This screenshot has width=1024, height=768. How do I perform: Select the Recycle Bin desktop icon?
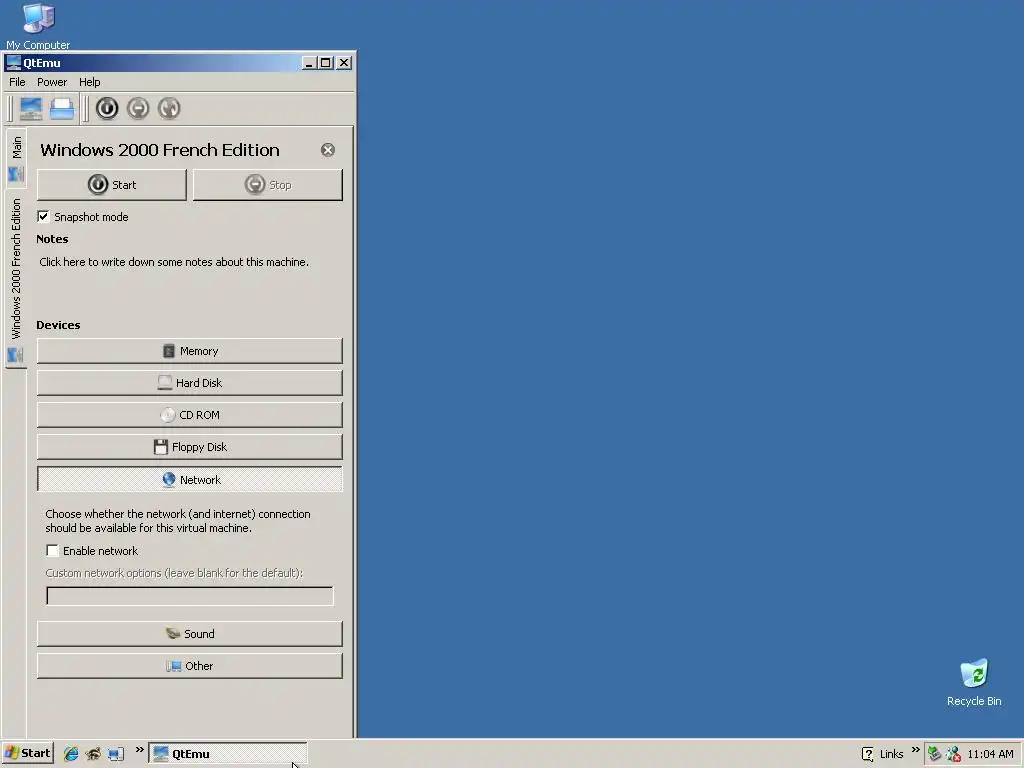tap(974, 682)
